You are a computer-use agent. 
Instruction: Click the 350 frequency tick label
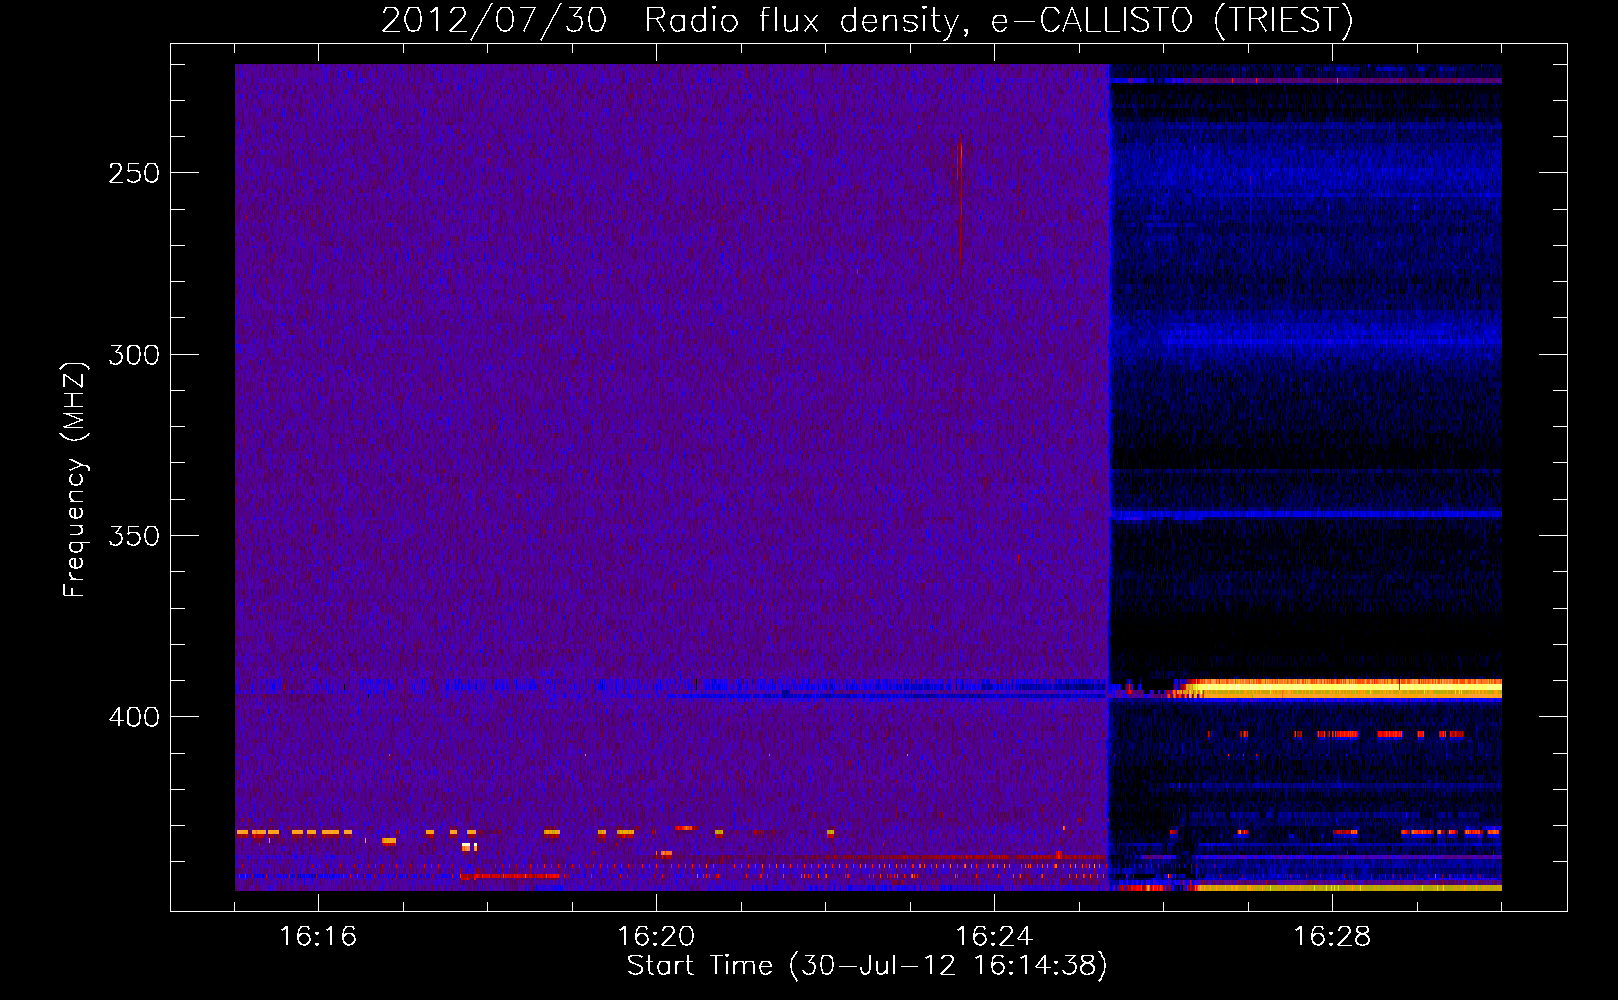click(134, 536)
